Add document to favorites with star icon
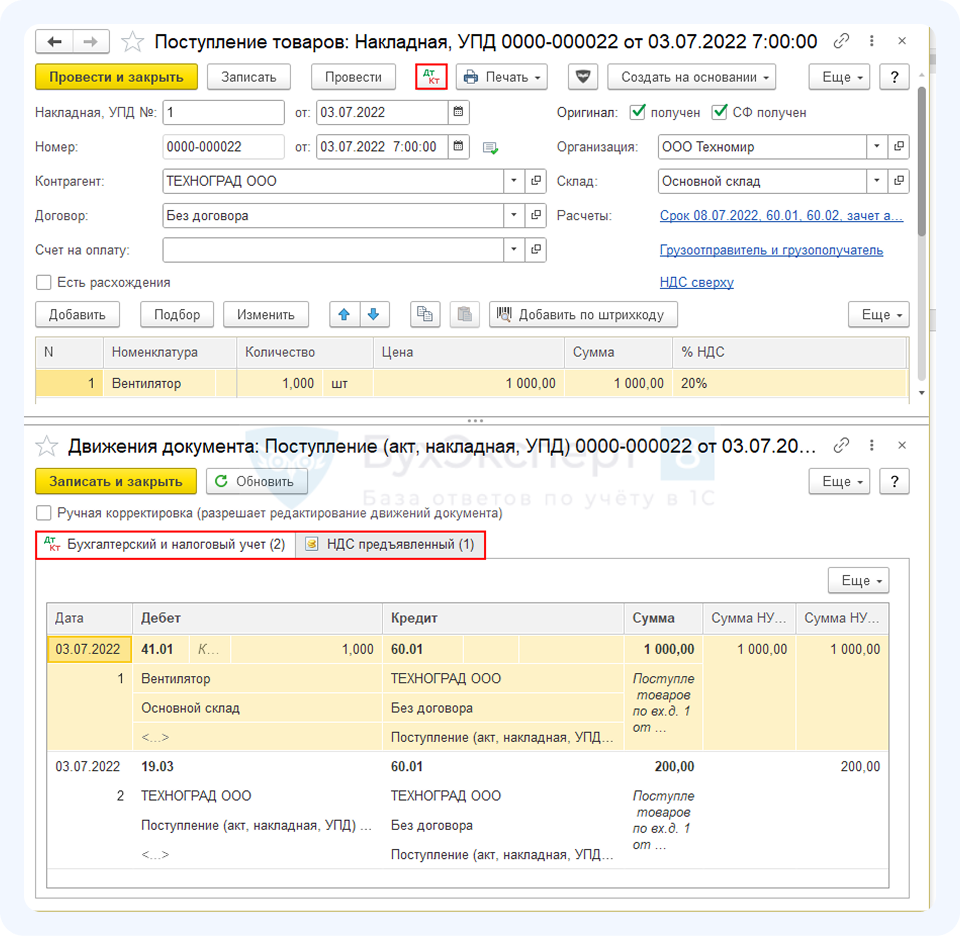This screenshot has width=960, height=936. pos(132,42)
